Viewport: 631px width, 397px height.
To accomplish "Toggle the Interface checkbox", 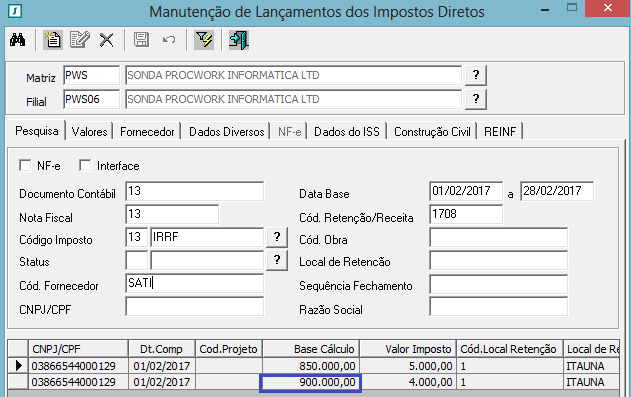I will coord(85,165).
